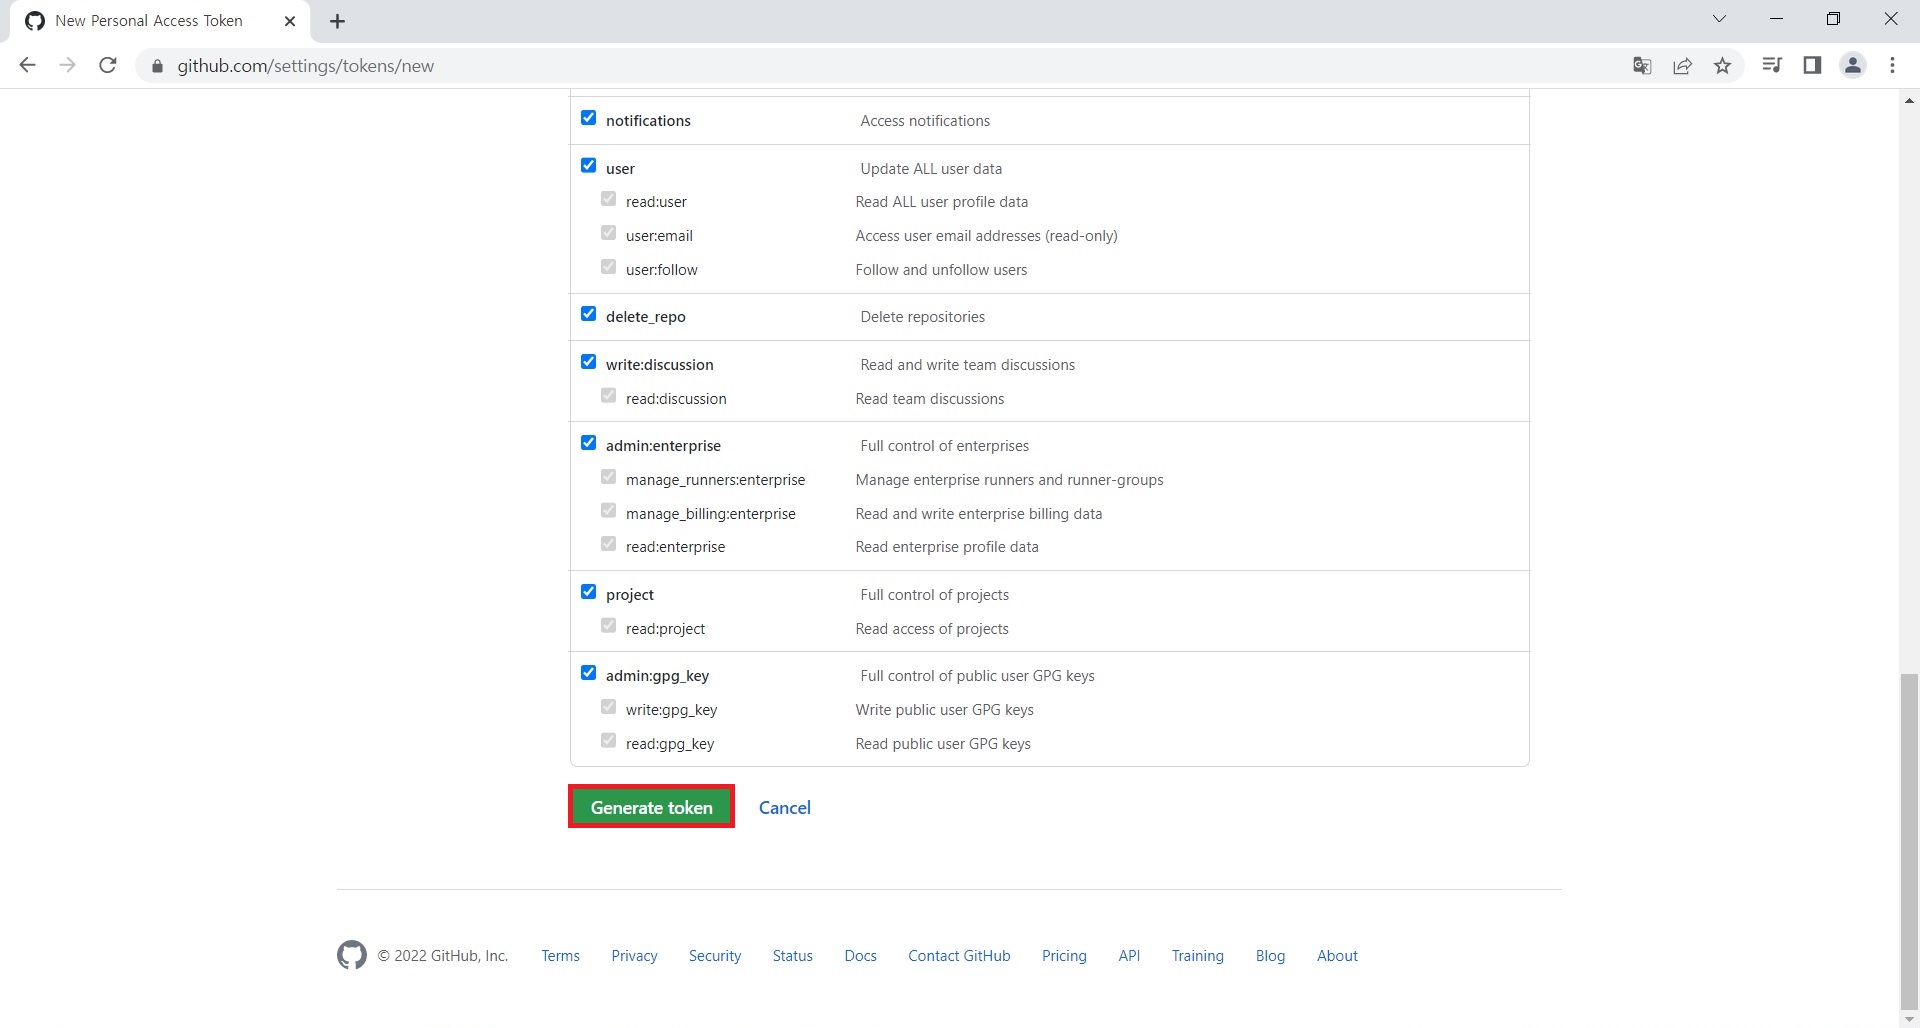
Task: Open the API footer link
Action: (1130, 956)
